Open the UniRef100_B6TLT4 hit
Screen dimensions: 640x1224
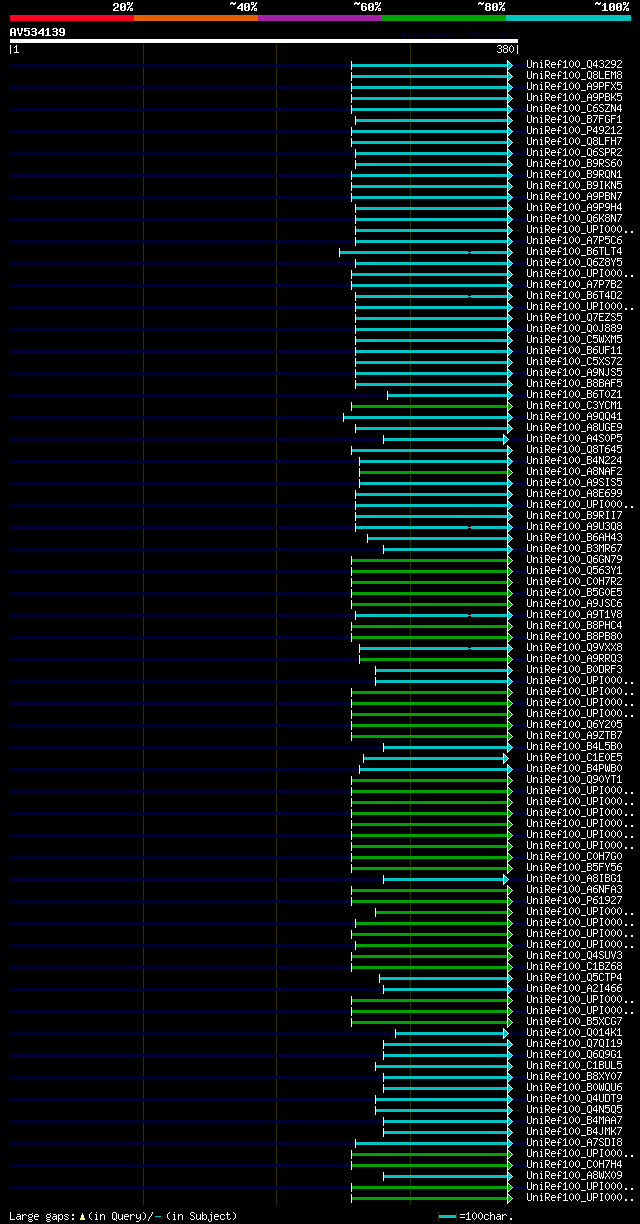click(574, 251)
